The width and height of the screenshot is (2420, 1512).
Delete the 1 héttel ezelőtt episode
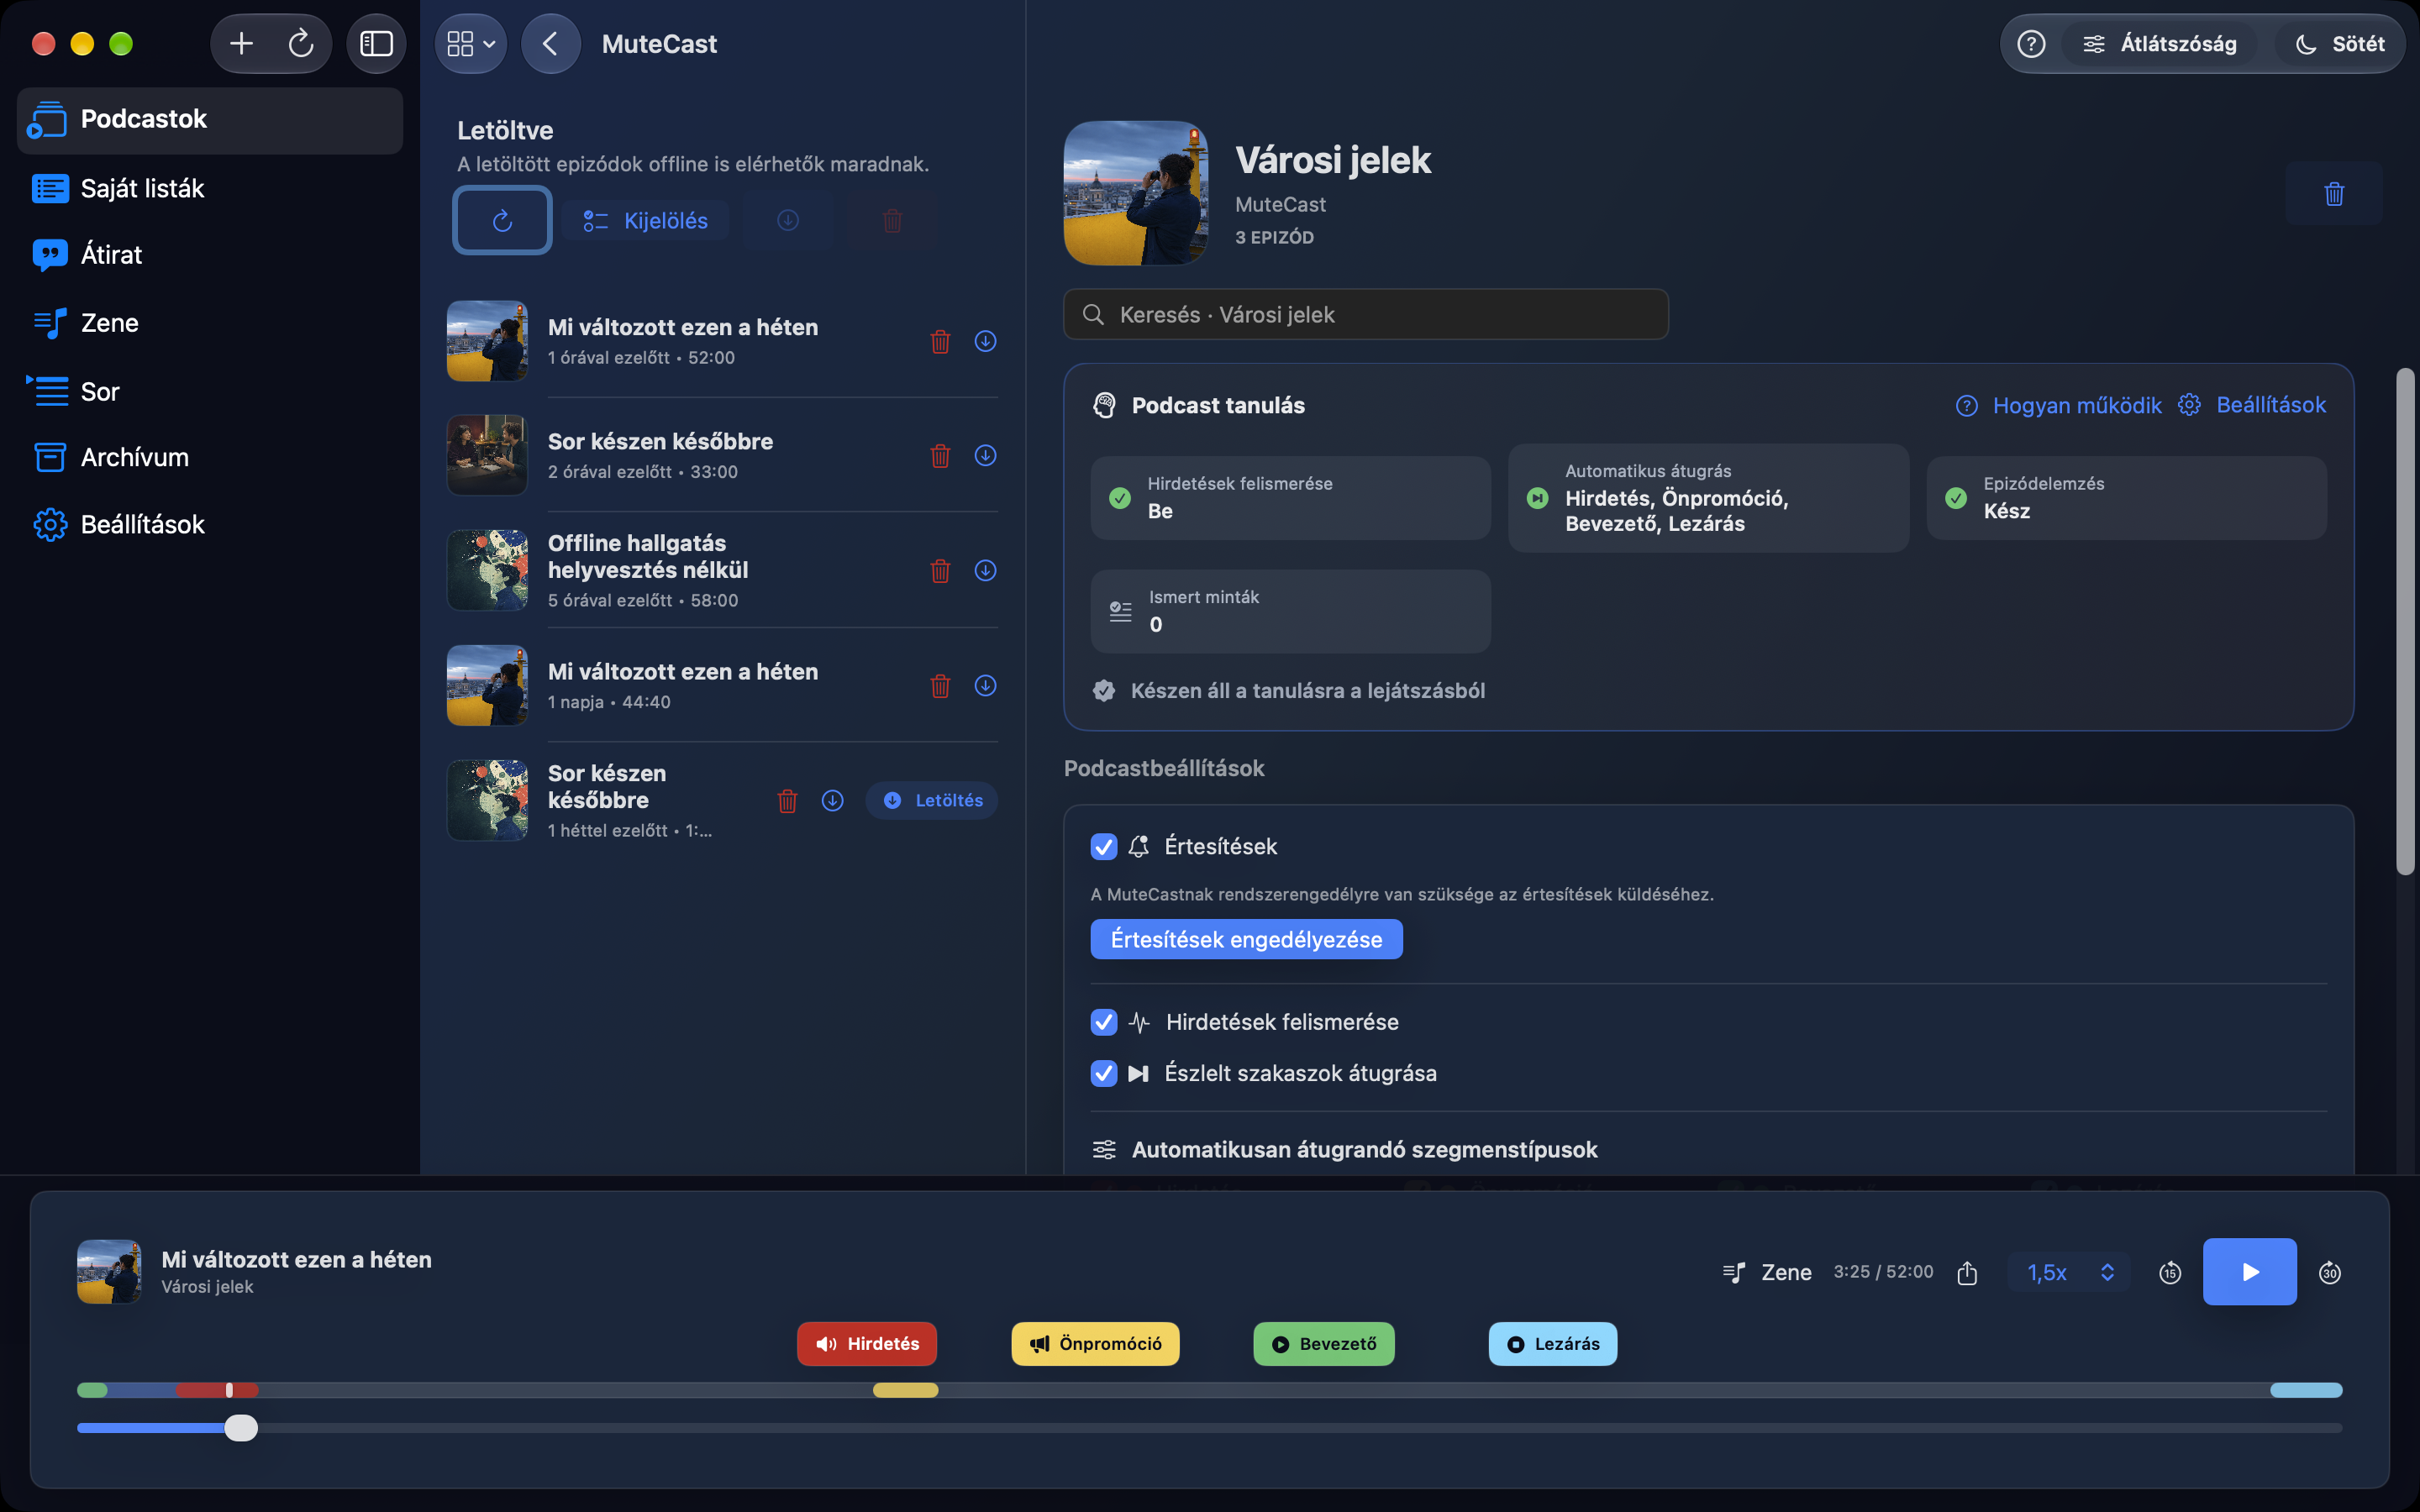787,801
